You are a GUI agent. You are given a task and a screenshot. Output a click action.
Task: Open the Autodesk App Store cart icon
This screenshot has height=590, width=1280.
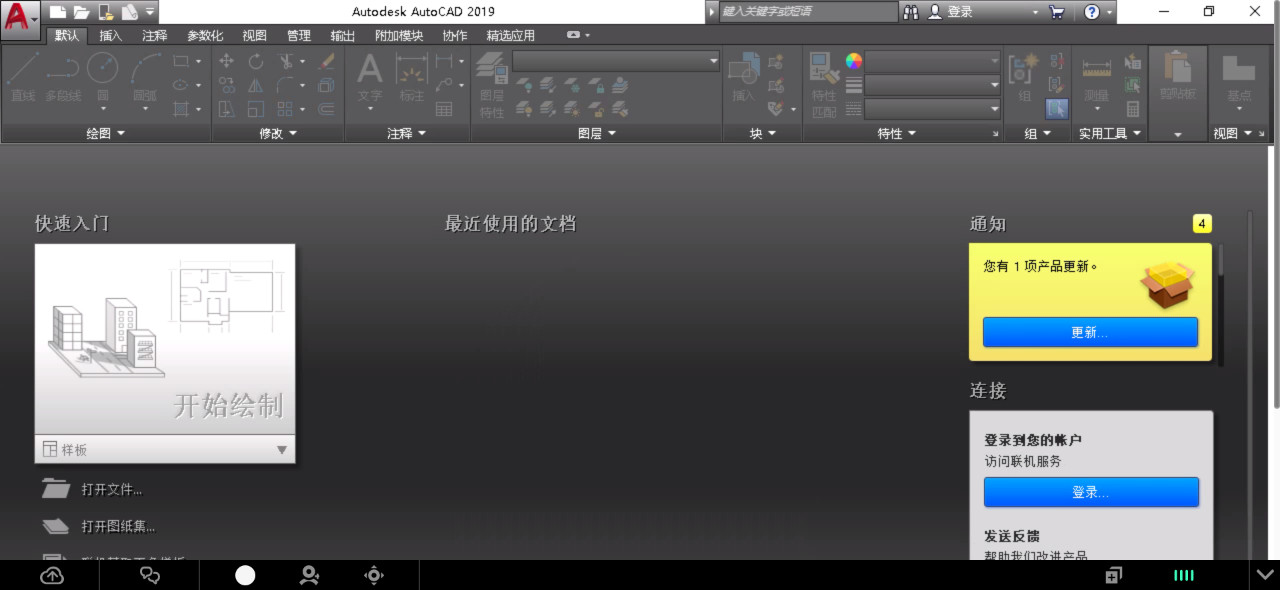[x=1057, y=12]
